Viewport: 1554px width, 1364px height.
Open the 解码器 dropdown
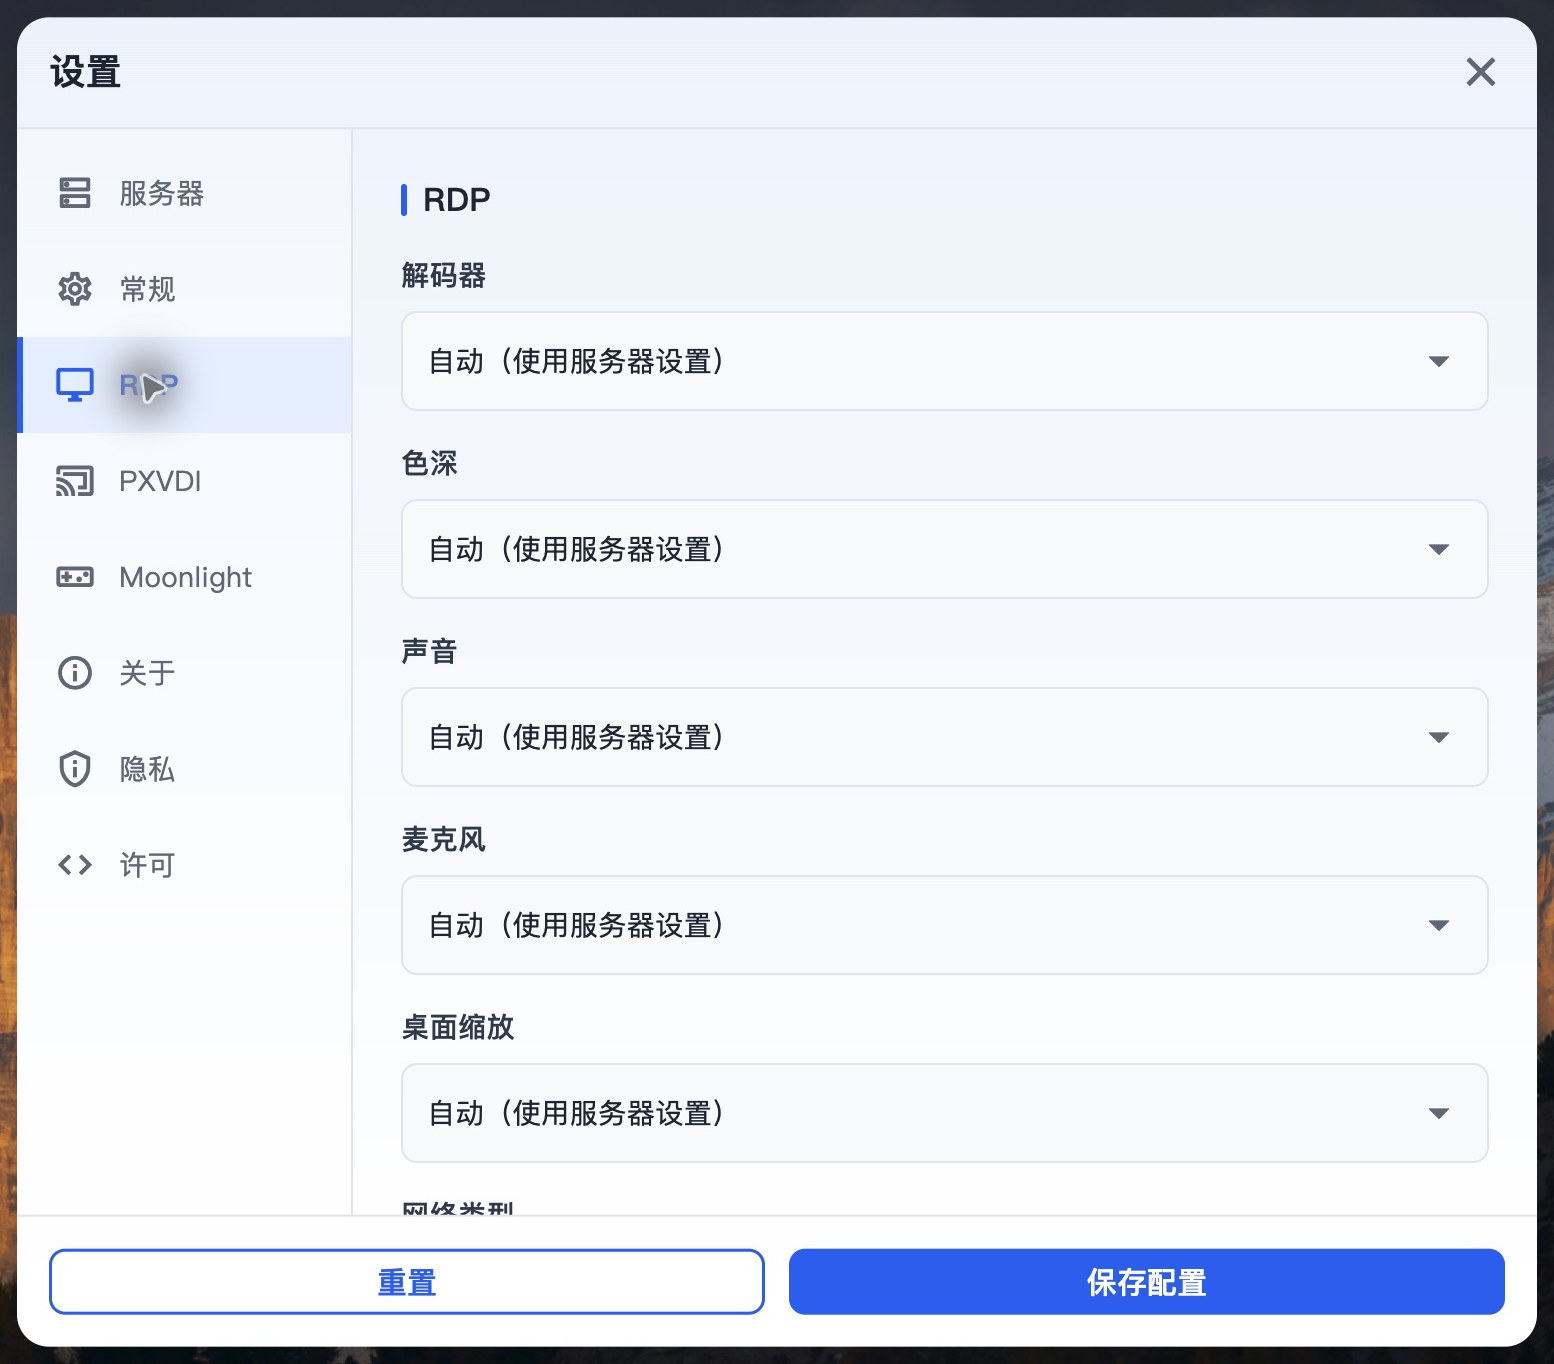click(x=945, y=361)
